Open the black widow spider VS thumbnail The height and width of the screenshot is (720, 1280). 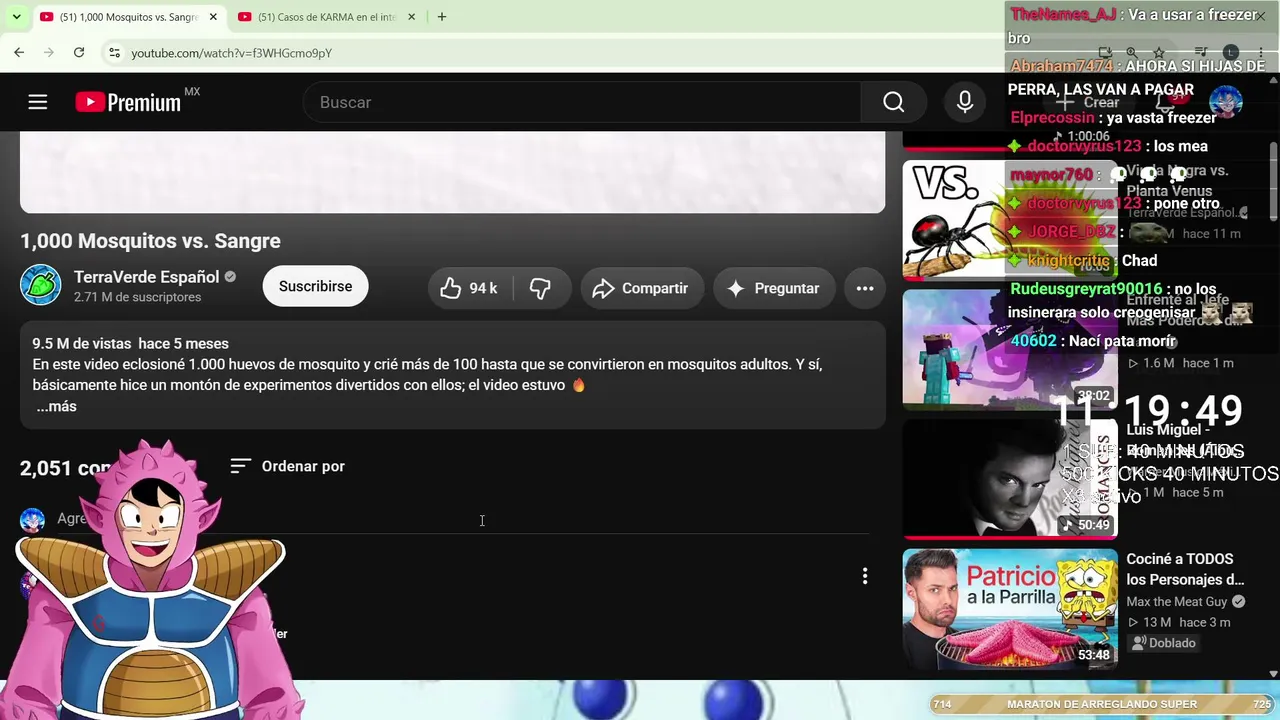click(x=1010, y=219)
